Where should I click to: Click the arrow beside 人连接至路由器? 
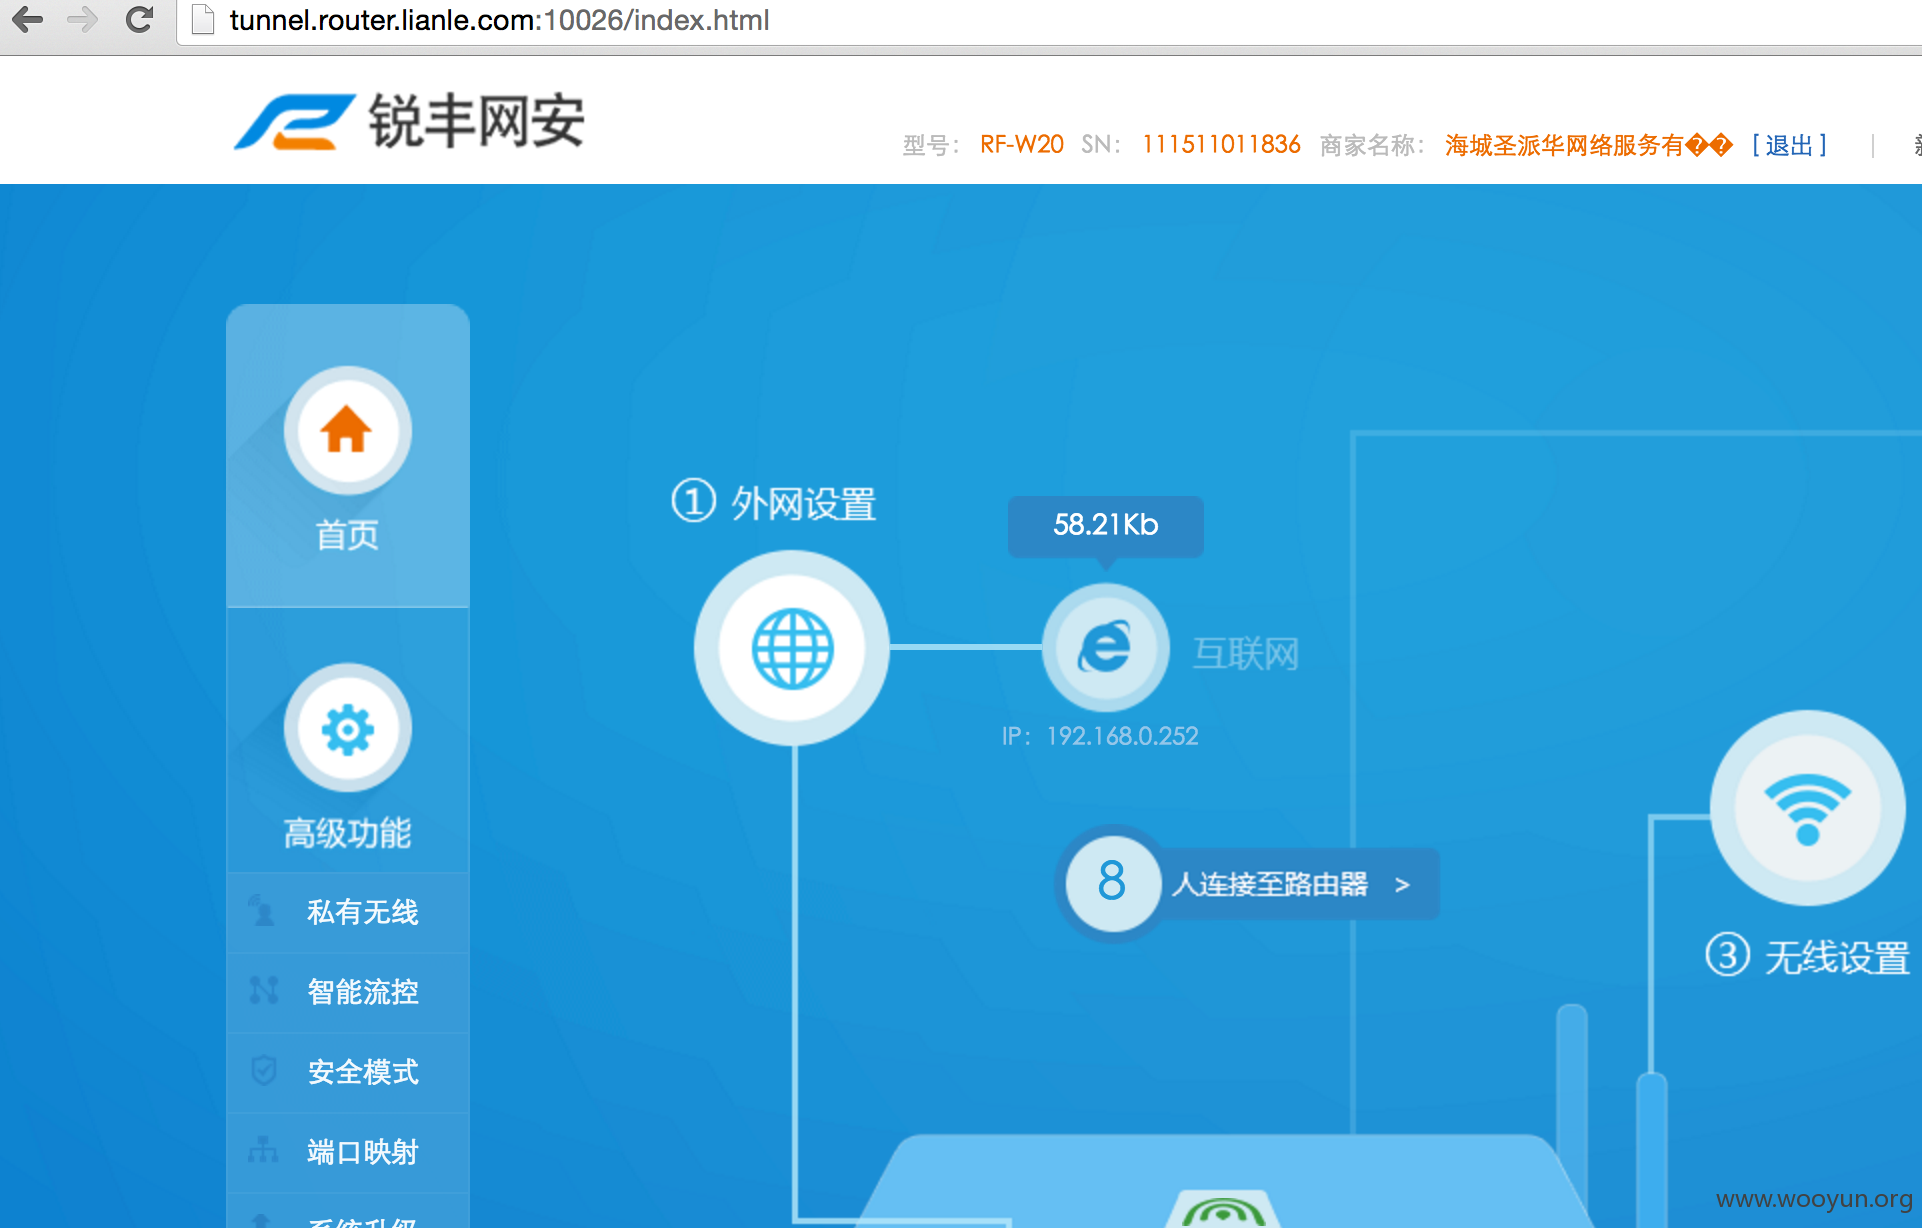(1402, 885)
